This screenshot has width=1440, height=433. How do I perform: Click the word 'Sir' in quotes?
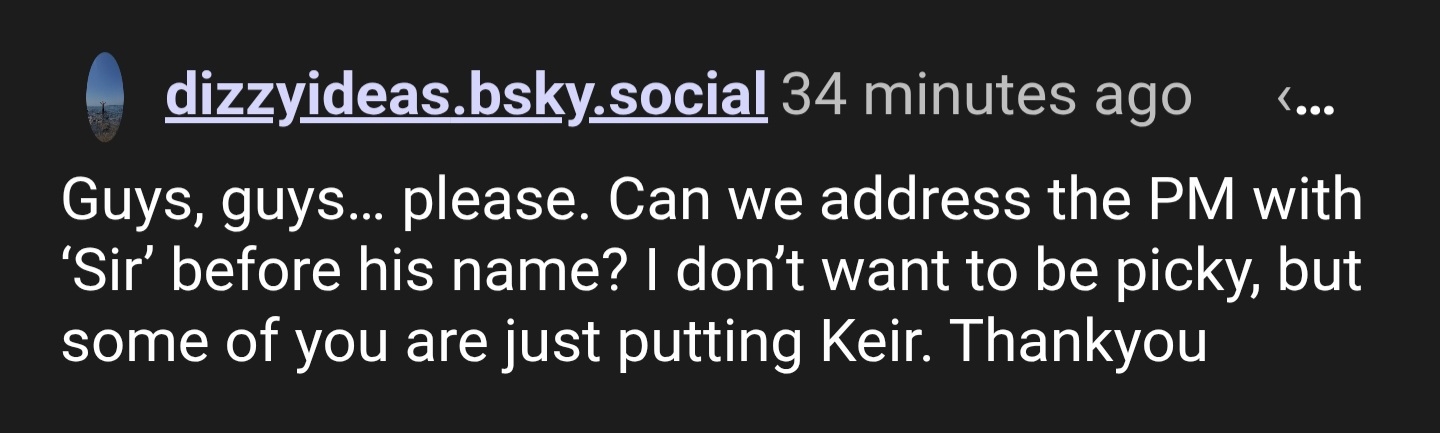tap(99, 270)
